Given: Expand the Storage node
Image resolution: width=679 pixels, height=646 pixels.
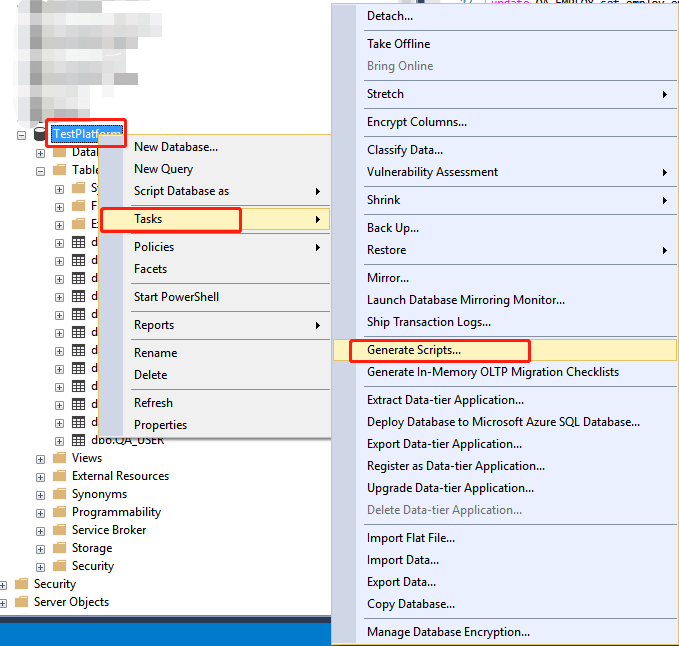Looking at the screenshot, I should click(x=40, y=549).
